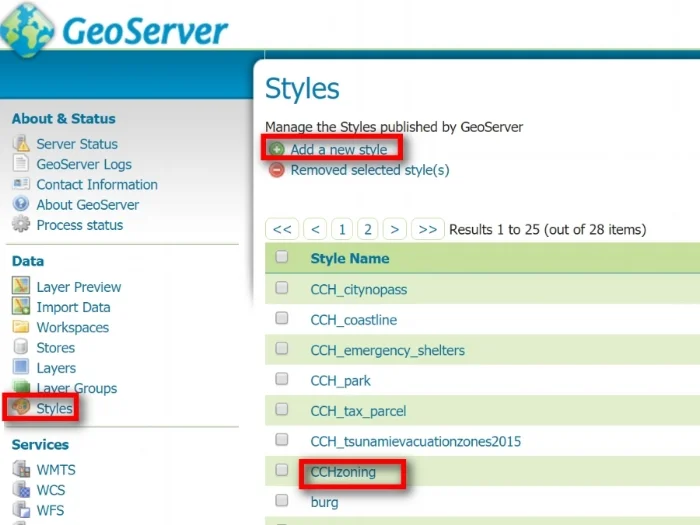
Task: Go to previous results page
Action: (x=315, y=229)
